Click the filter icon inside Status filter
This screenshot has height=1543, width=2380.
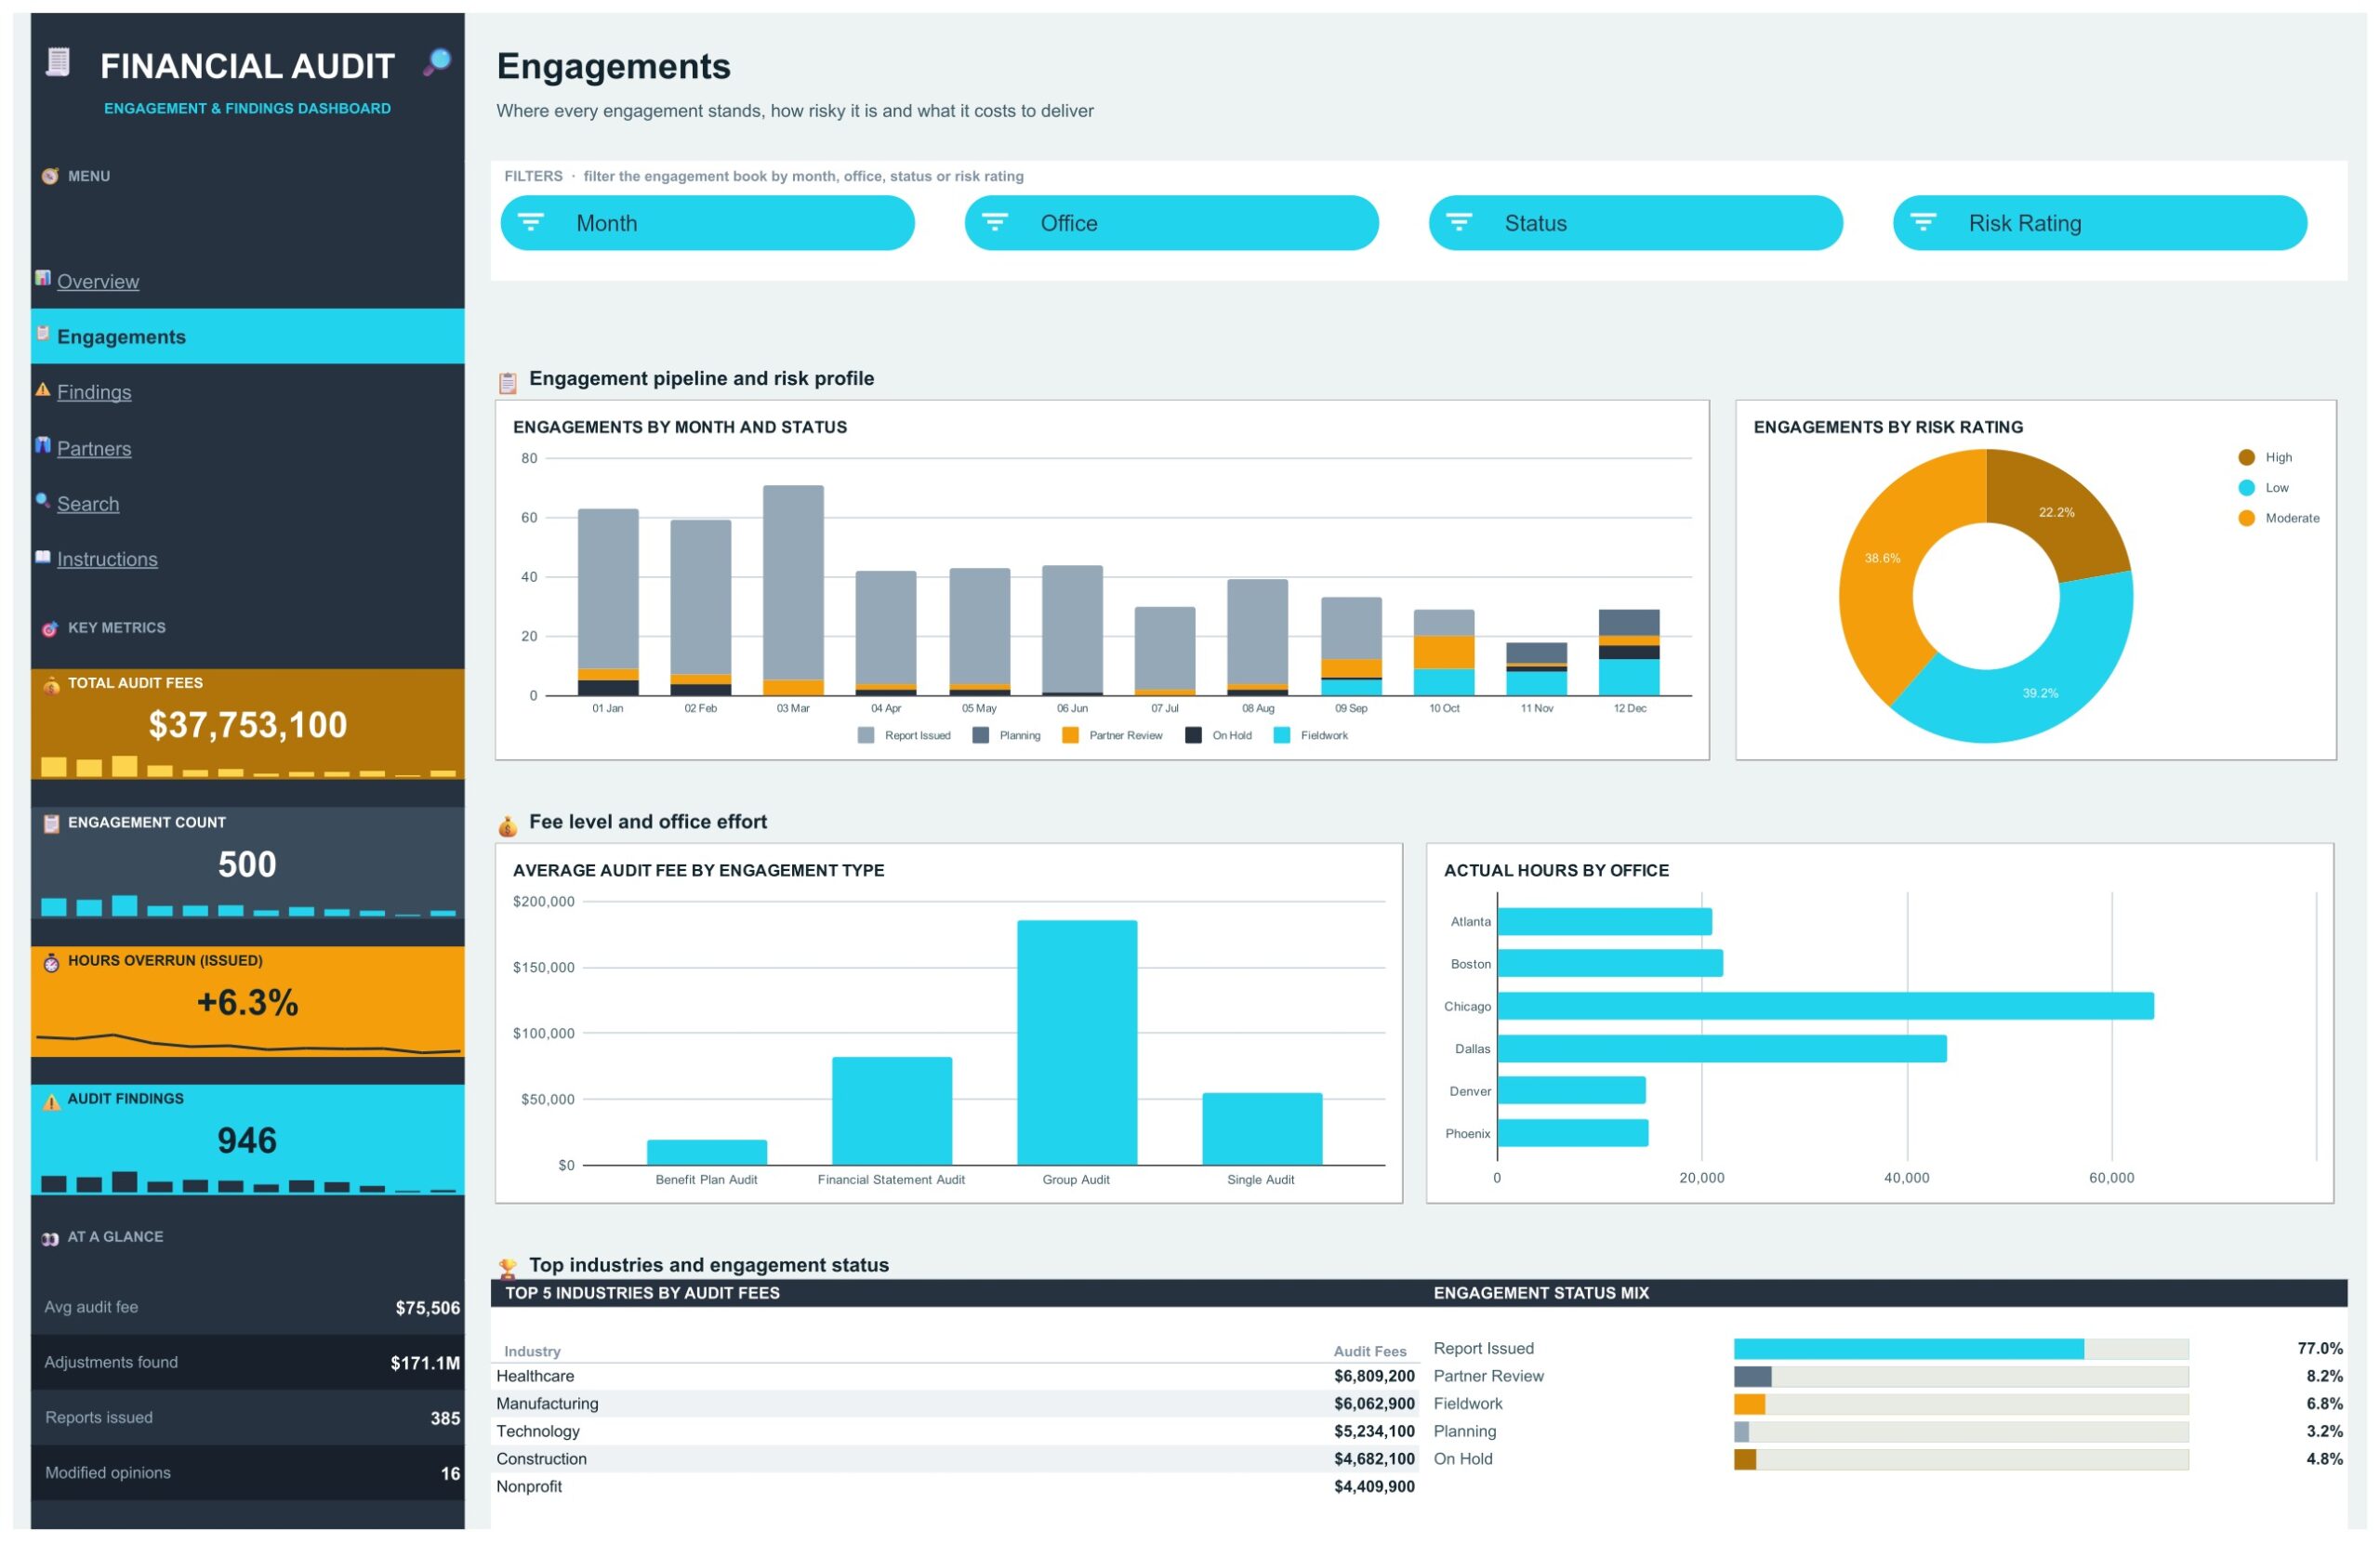click(x=1459, y=222)
